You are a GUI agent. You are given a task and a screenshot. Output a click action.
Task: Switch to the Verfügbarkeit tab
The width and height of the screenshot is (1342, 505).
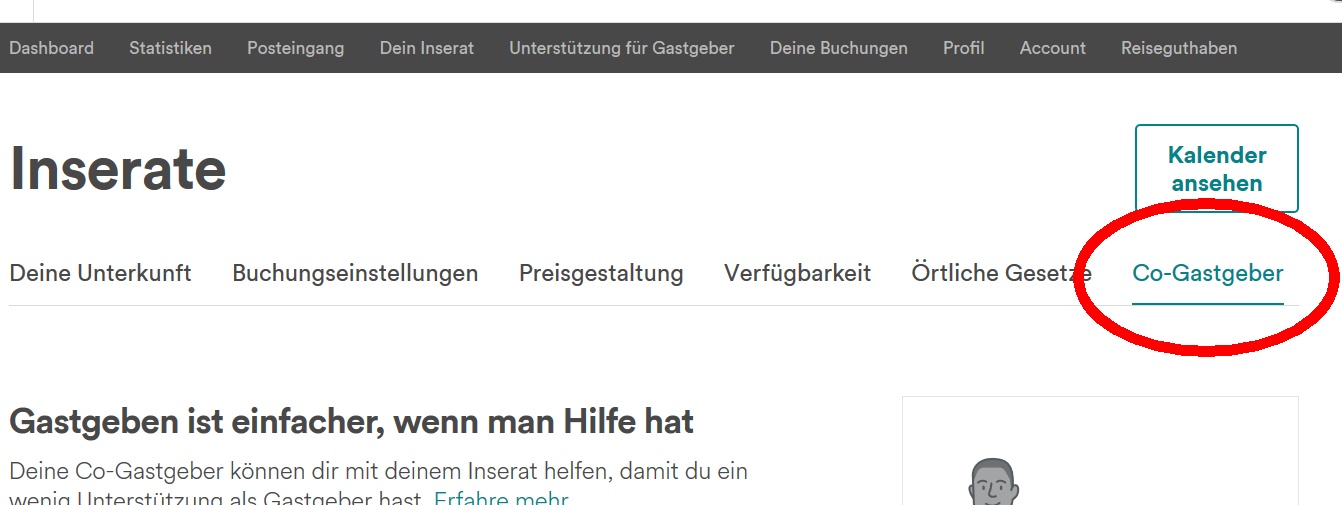coord(797,273)
